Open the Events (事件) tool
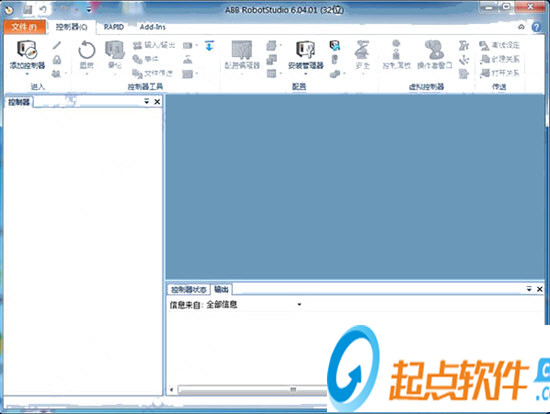This screenshot has height=414, width=550. point(146,59)
